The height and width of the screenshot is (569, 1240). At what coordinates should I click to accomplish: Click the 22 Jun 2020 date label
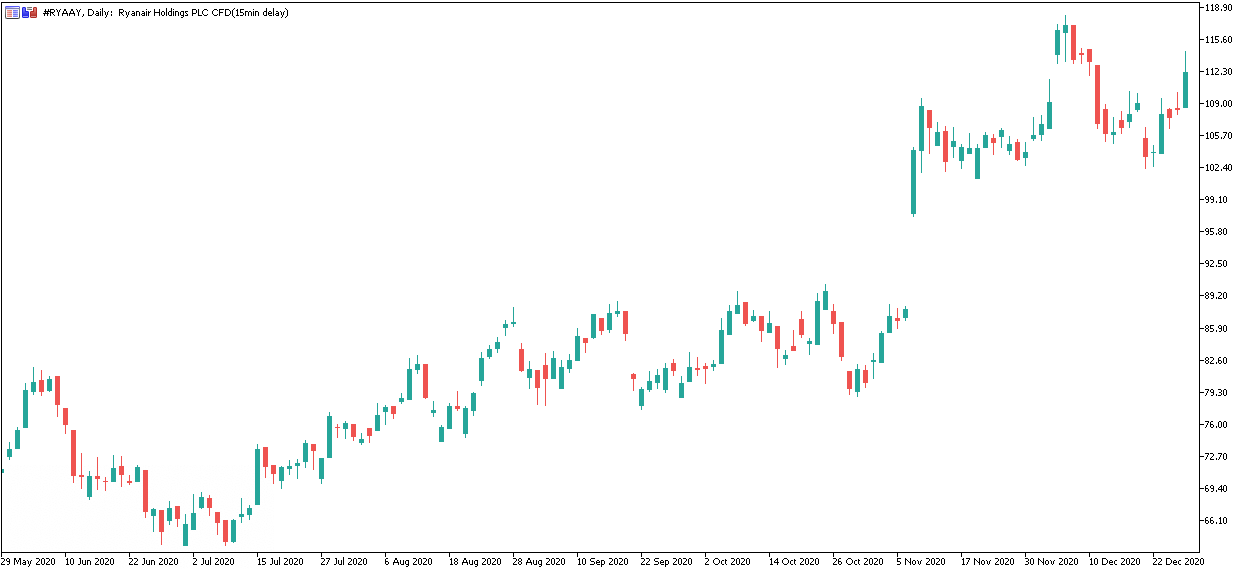coord(156,561)
